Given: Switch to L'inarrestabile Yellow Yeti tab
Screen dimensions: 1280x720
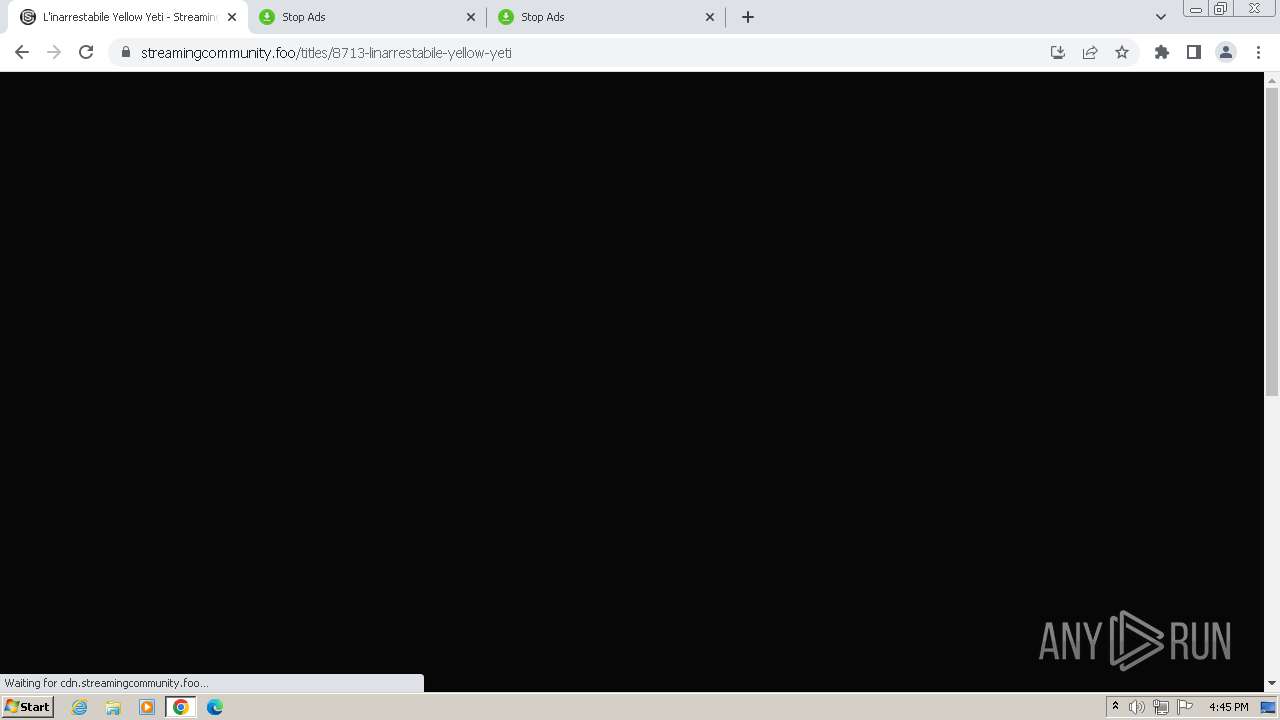Looking at the screenshot, I should pos(128,17).
